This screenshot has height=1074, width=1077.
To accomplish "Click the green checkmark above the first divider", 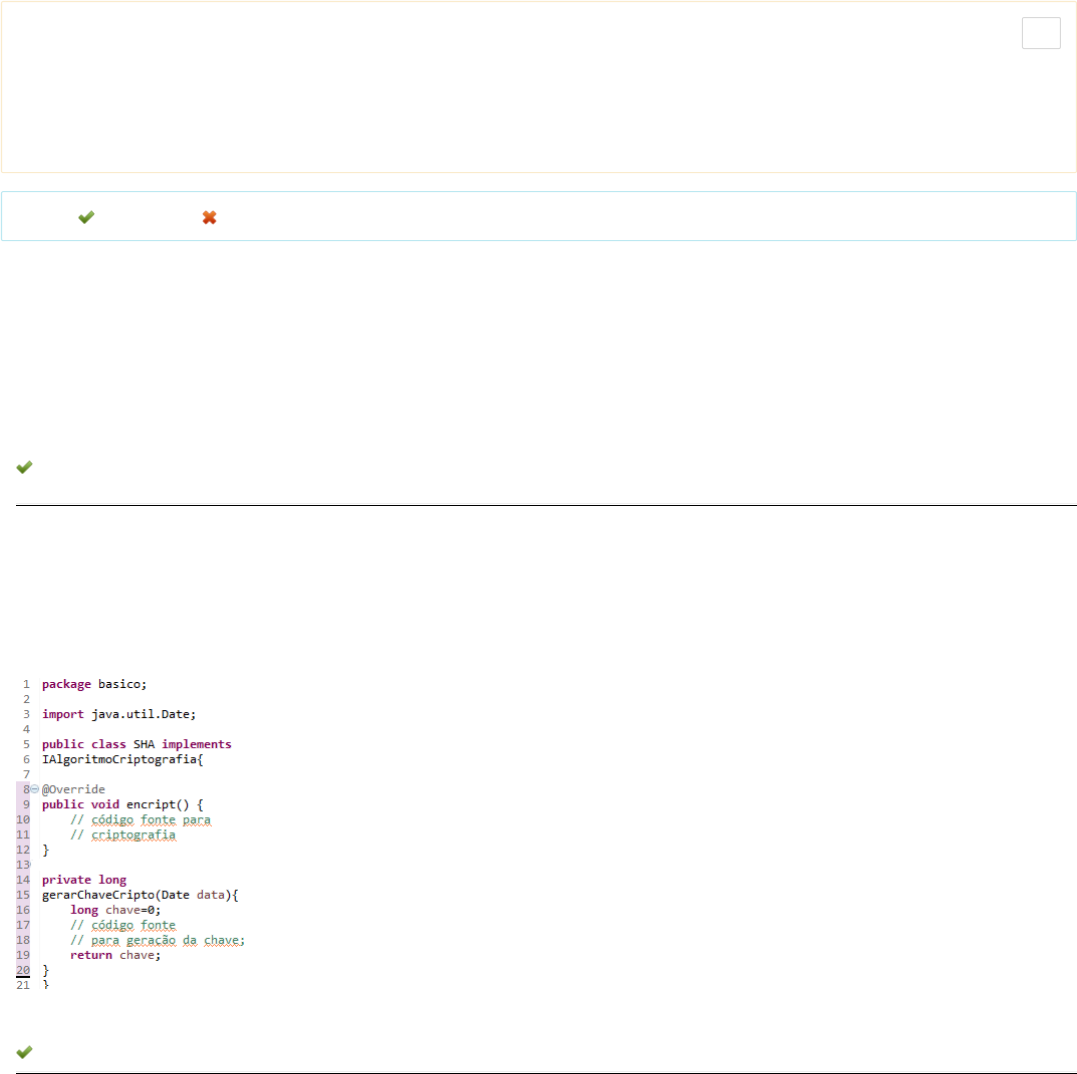I will 24,467.
